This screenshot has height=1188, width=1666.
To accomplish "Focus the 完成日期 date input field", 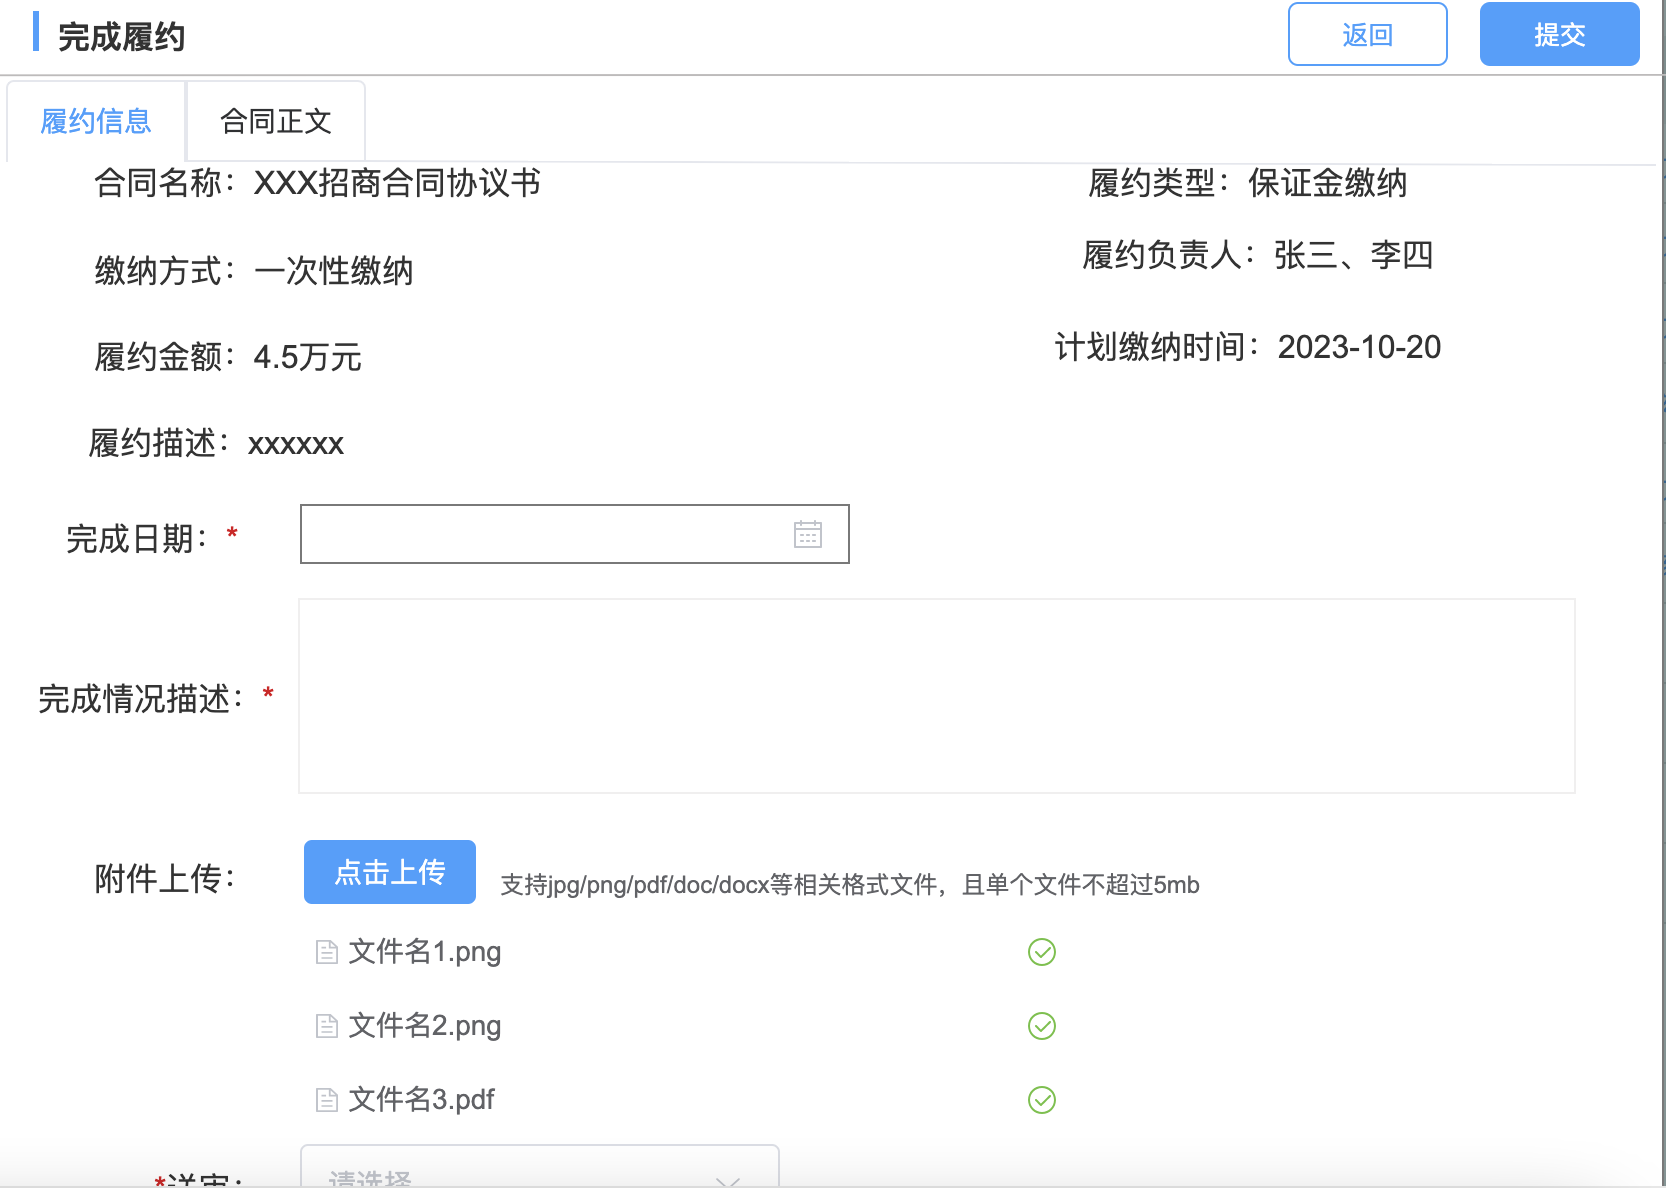I will (575, 534).
